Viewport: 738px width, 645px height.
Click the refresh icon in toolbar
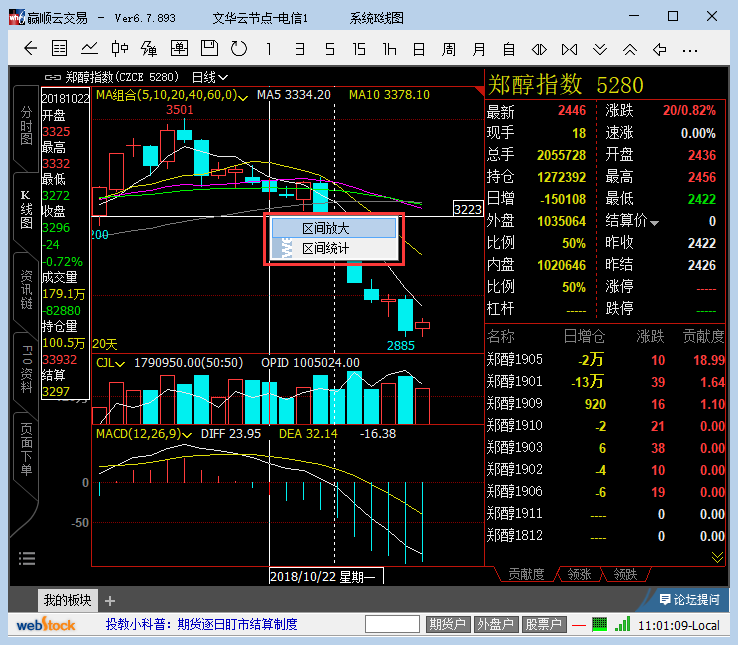tap(238, 48)
